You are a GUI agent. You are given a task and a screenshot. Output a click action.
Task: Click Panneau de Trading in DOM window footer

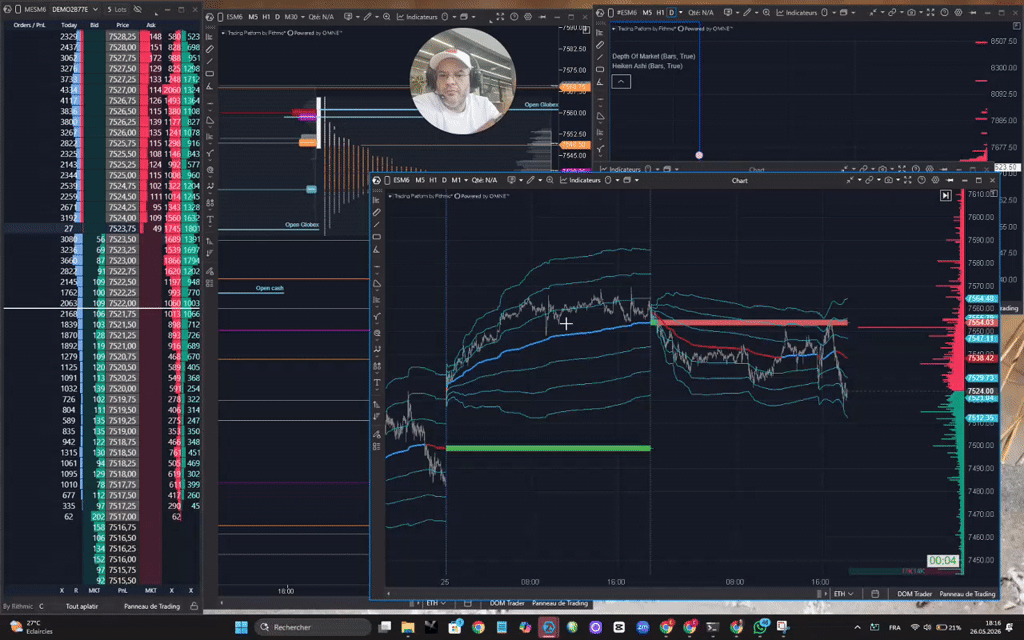pyautogui.click(x=152, y=606)
